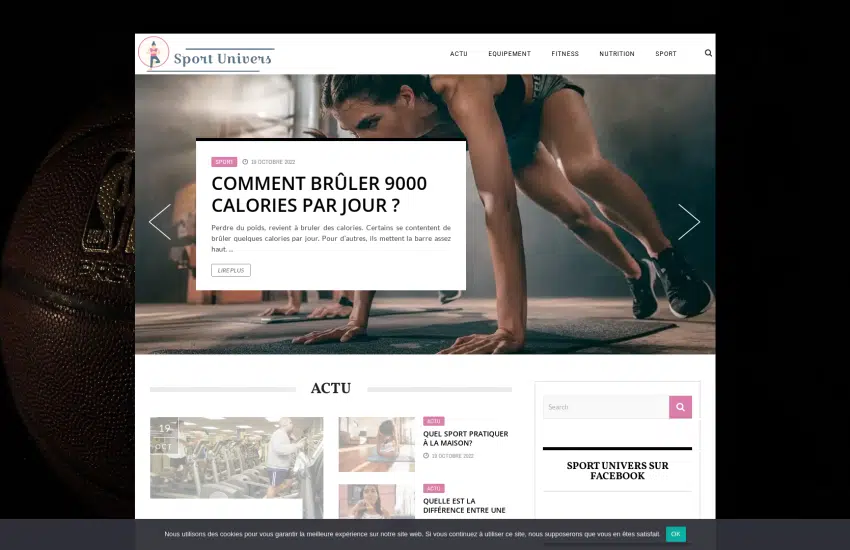
Task: Go to previous slide with left arrow
Action: pos(160,221)
